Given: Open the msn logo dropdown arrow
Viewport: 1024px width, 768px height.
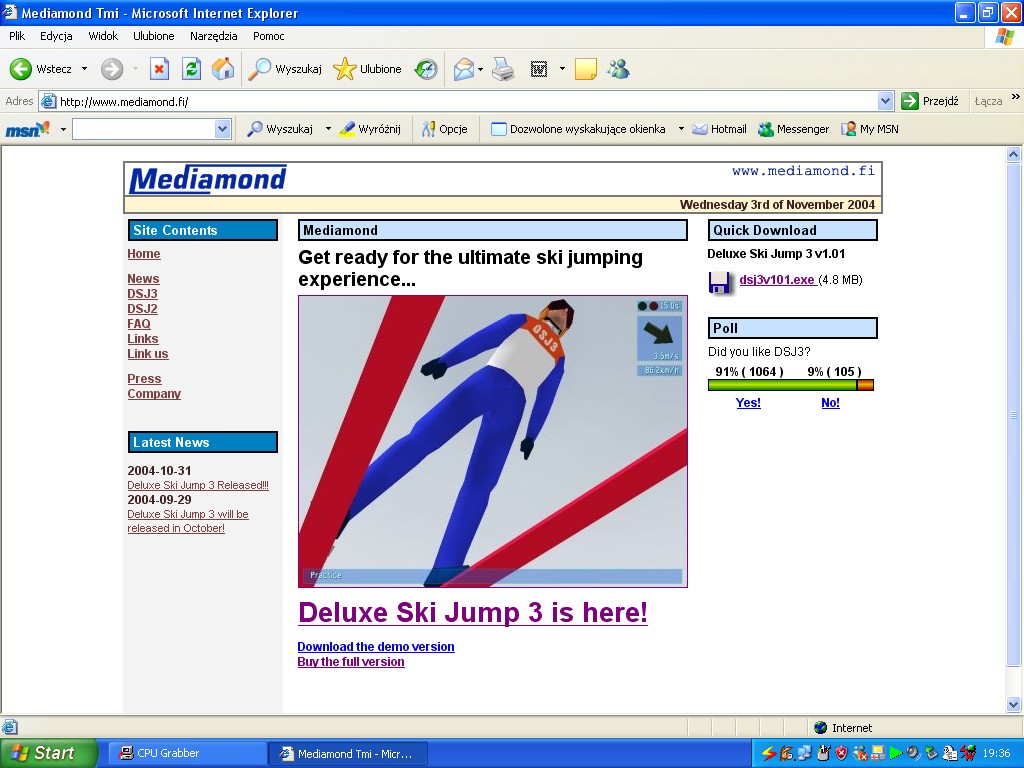Looking at the screenshot, I should click(63, 129).
